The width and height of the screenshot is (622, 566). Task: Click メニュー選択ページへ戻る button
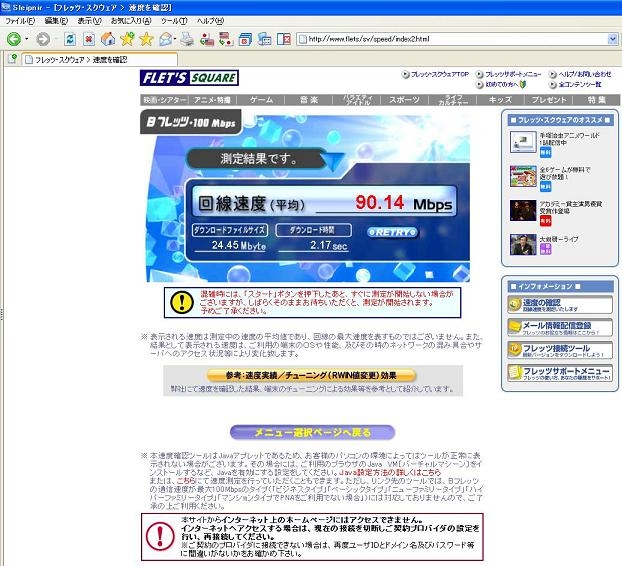tap(313, 432)
